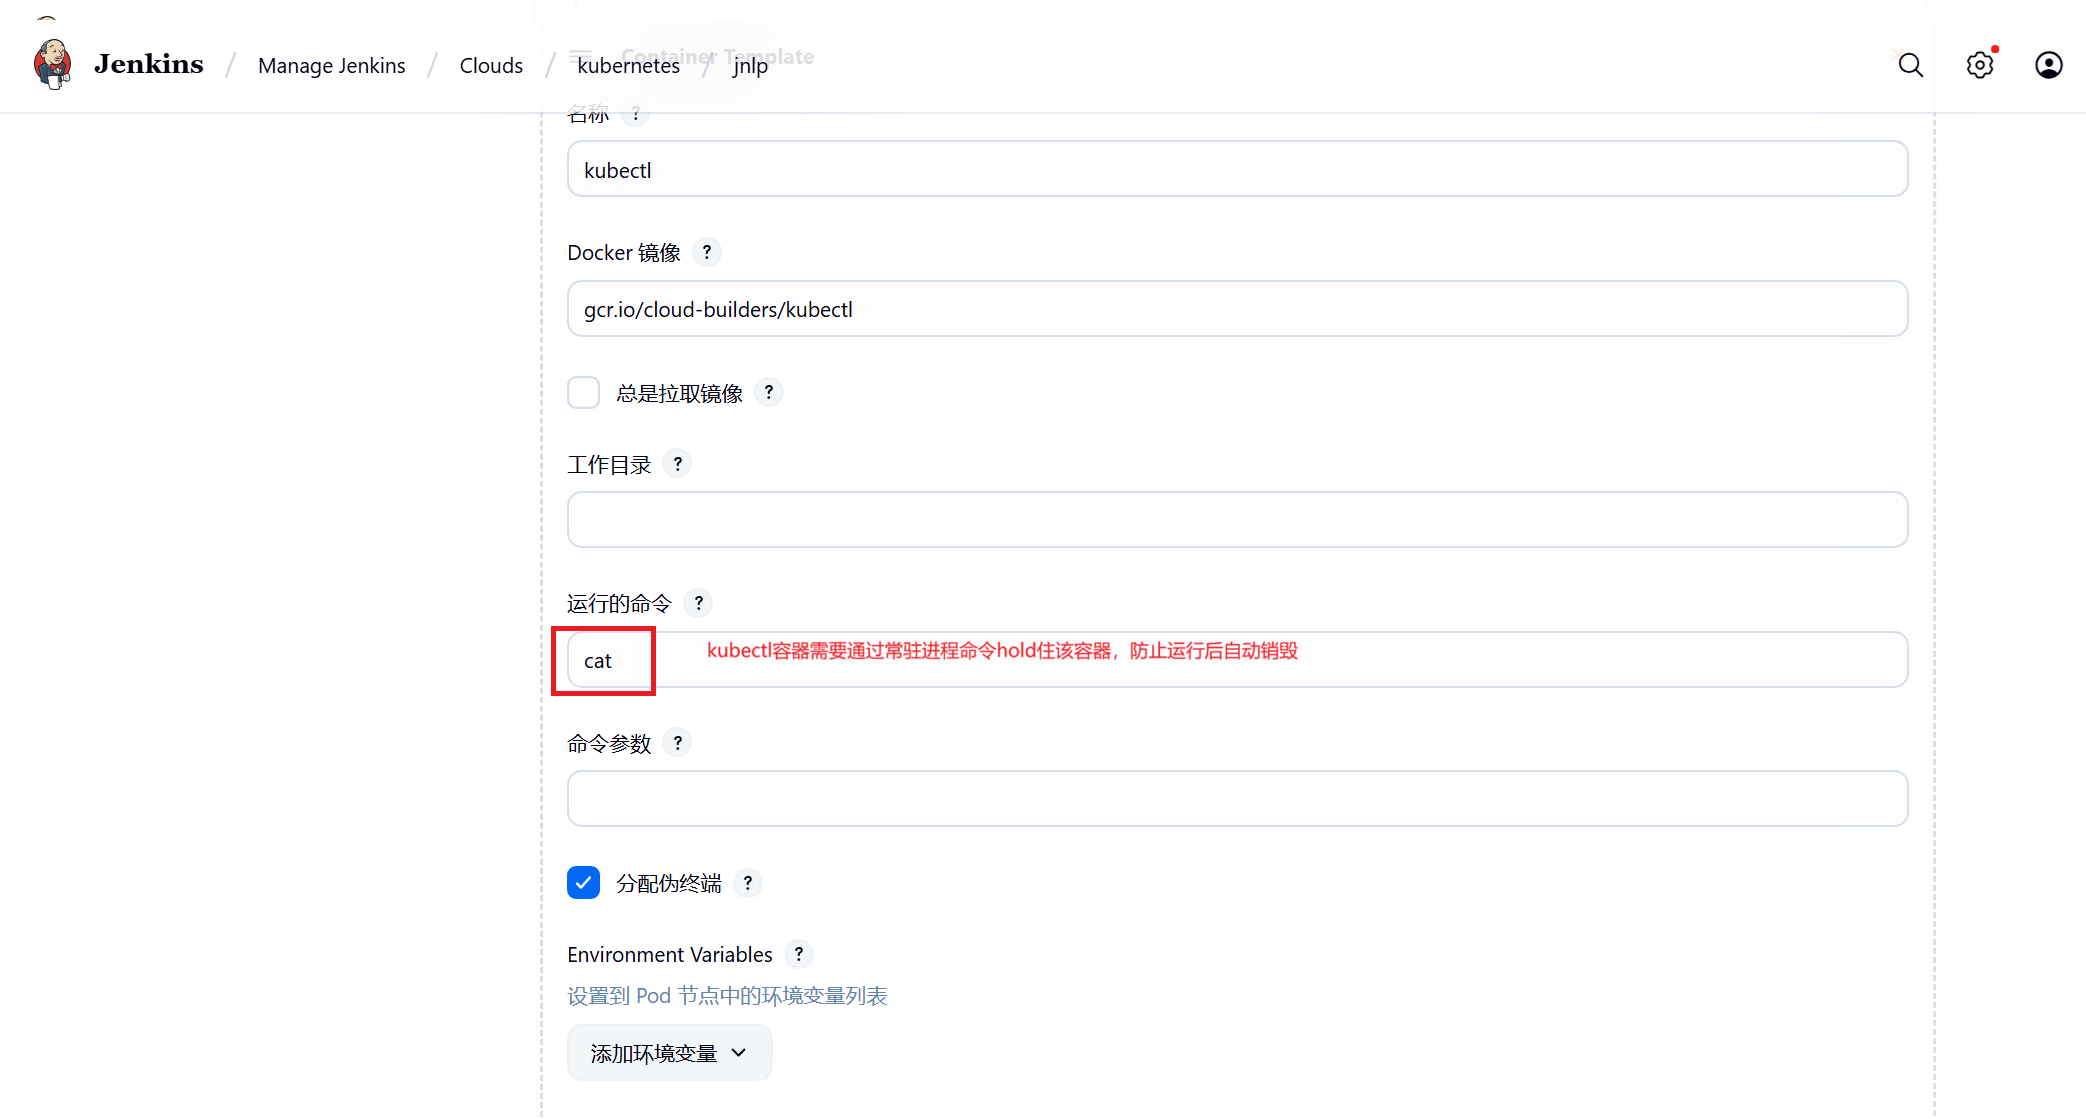Open the user account icon
This screenshot has height=1119, width=2086.
[2048, 65]
